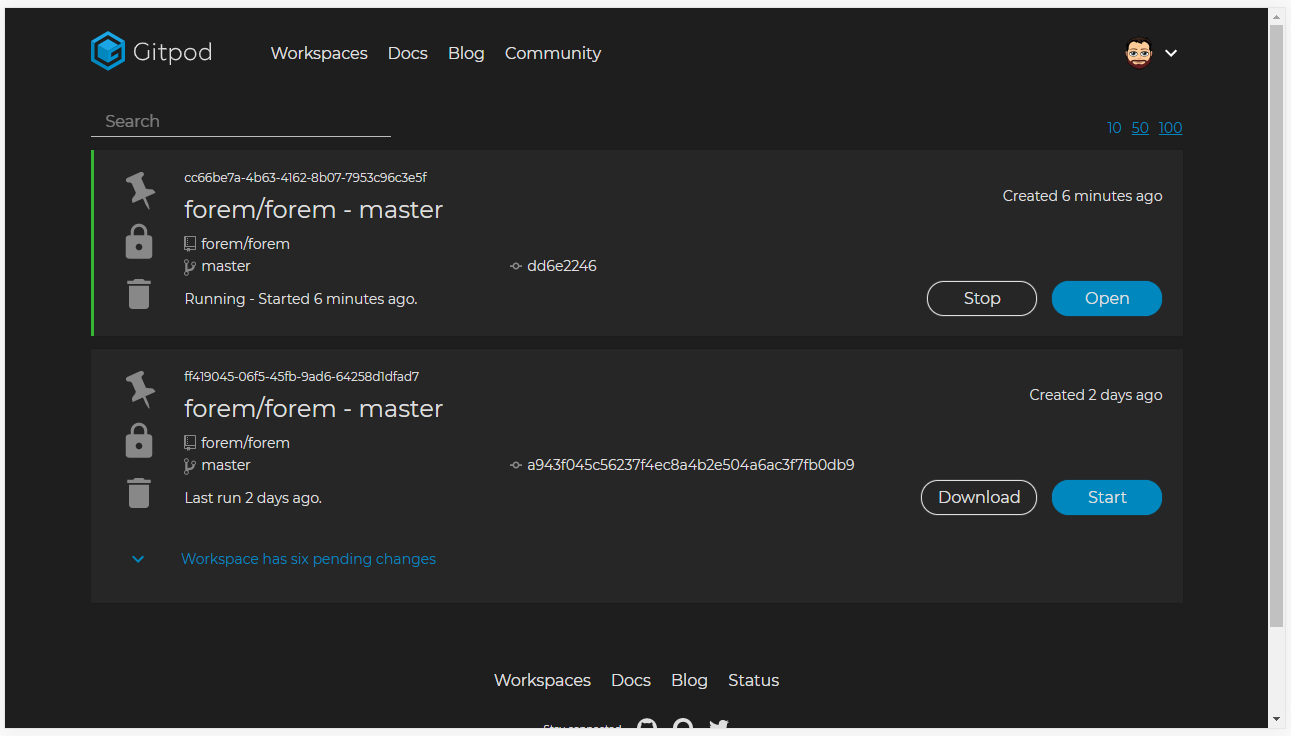1291x736 pixels.
Task: Click 'Created 2 days ago' text
Action: [x=1096, y=395]
